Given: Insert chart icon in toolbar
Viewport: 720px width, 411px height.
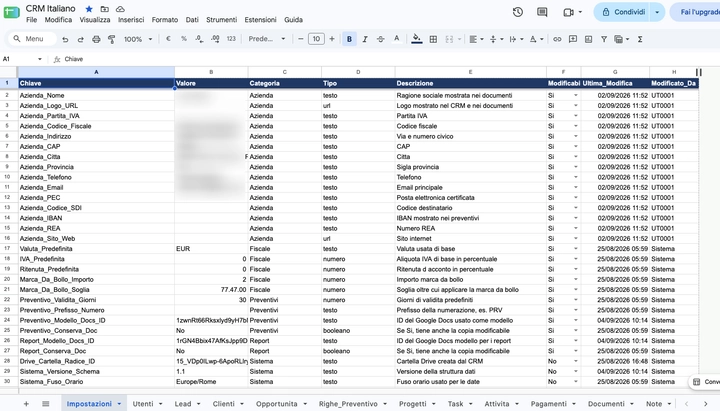Looking at the screenshot, I should (588, 39).
